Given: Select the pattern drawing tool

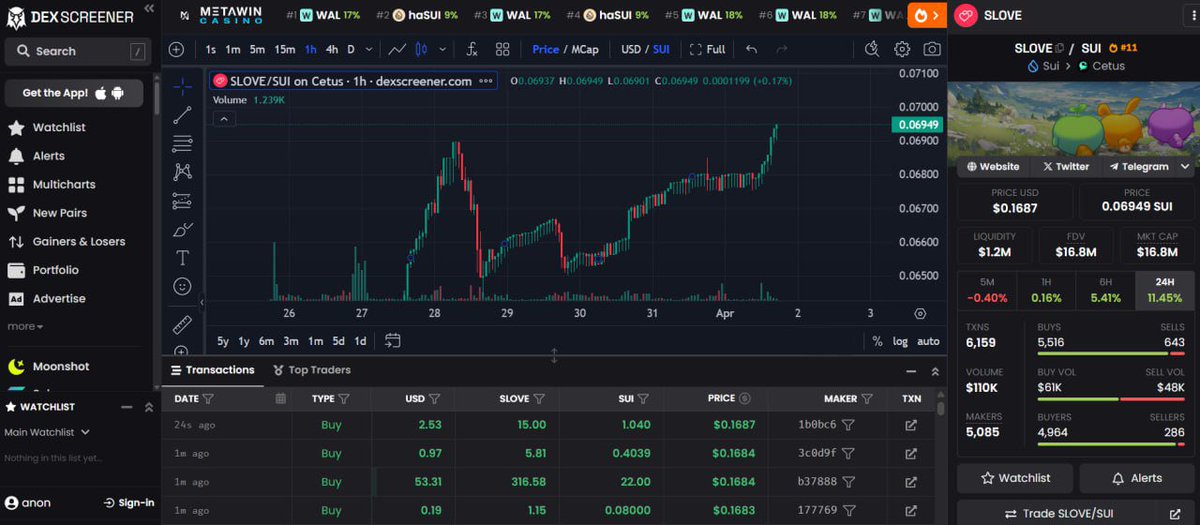Looking at the screenshot, I should click(x=182, y=172).
